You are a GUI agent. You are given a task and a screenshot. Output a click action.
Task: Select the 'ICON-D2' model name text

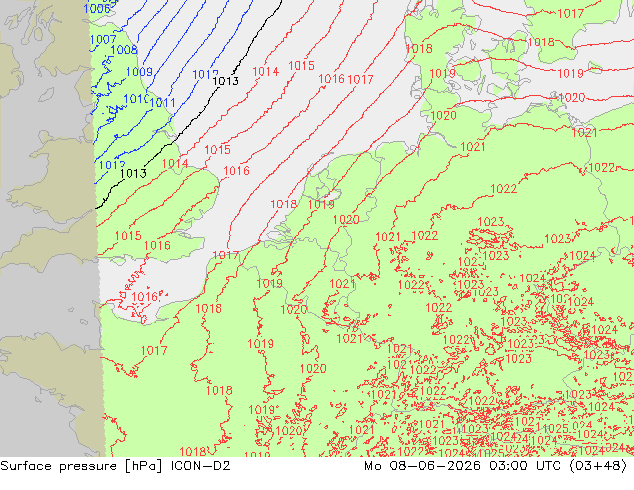(x=201, y=466)
